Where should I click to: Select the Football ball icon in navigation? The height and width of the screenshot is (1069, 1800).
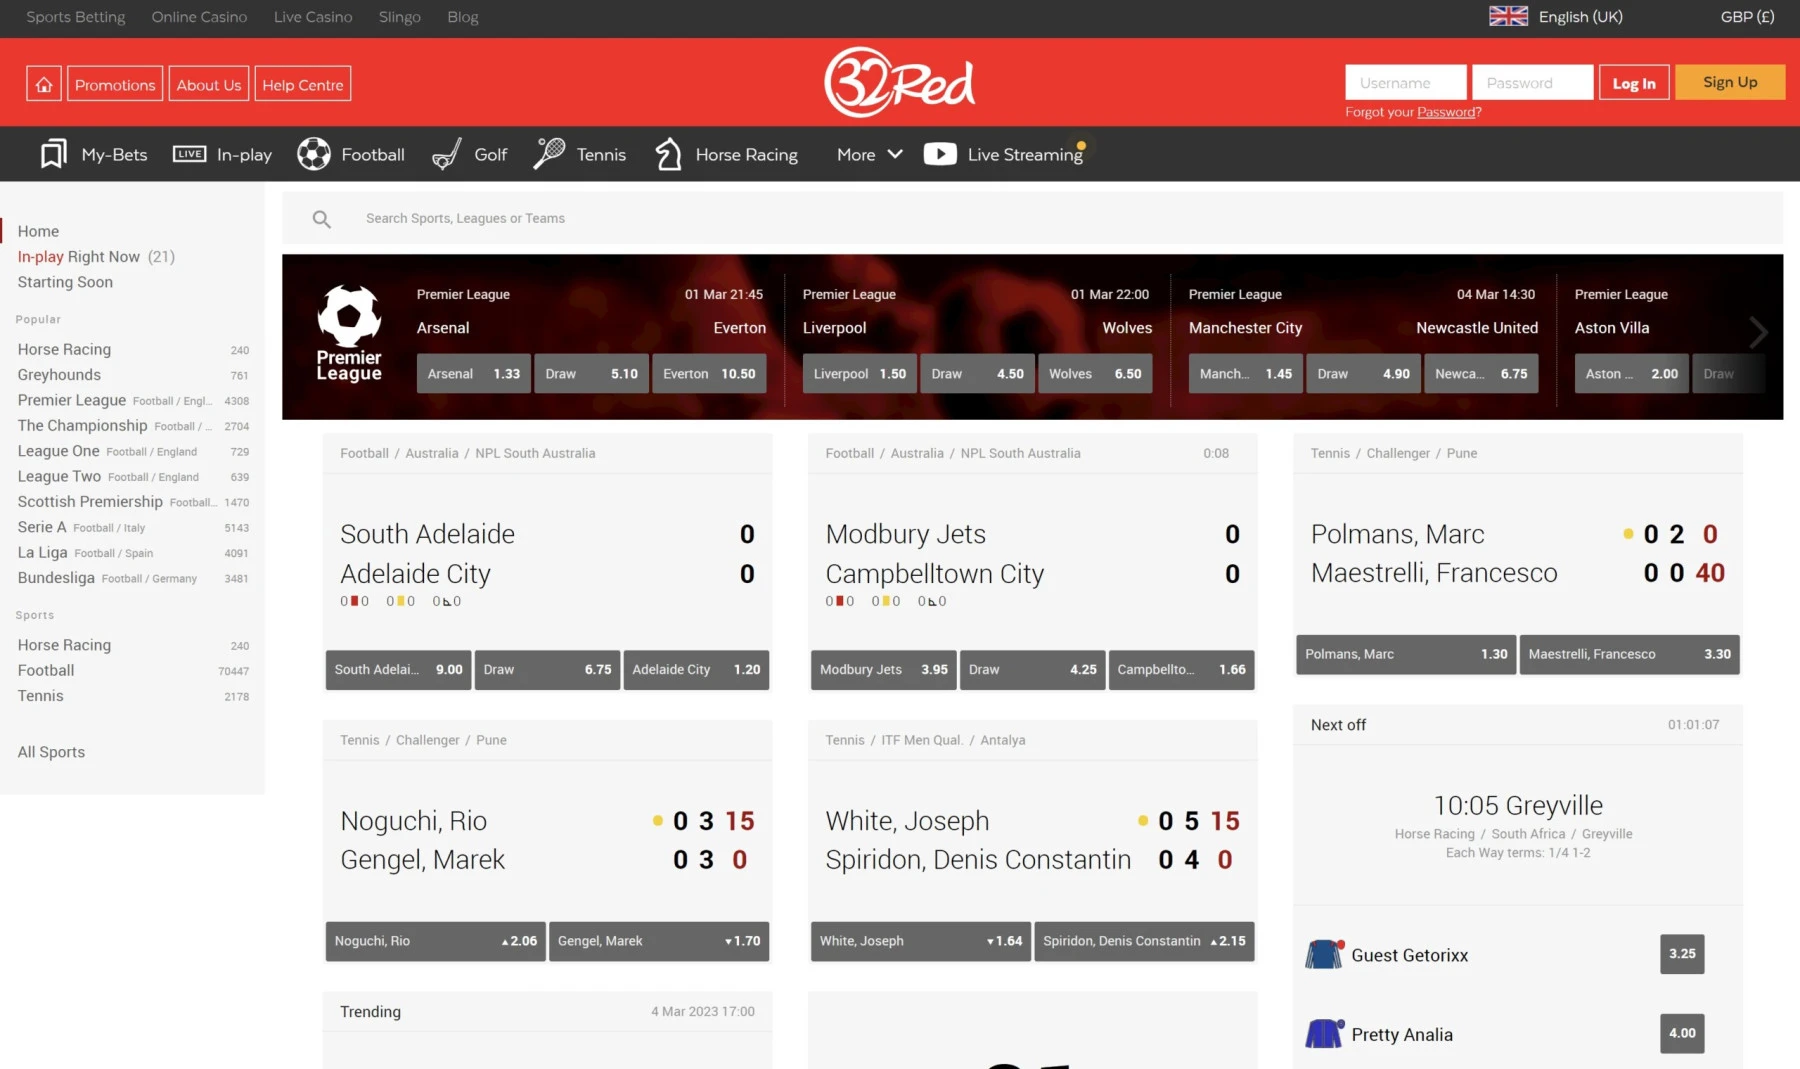(x=314, y=154)
